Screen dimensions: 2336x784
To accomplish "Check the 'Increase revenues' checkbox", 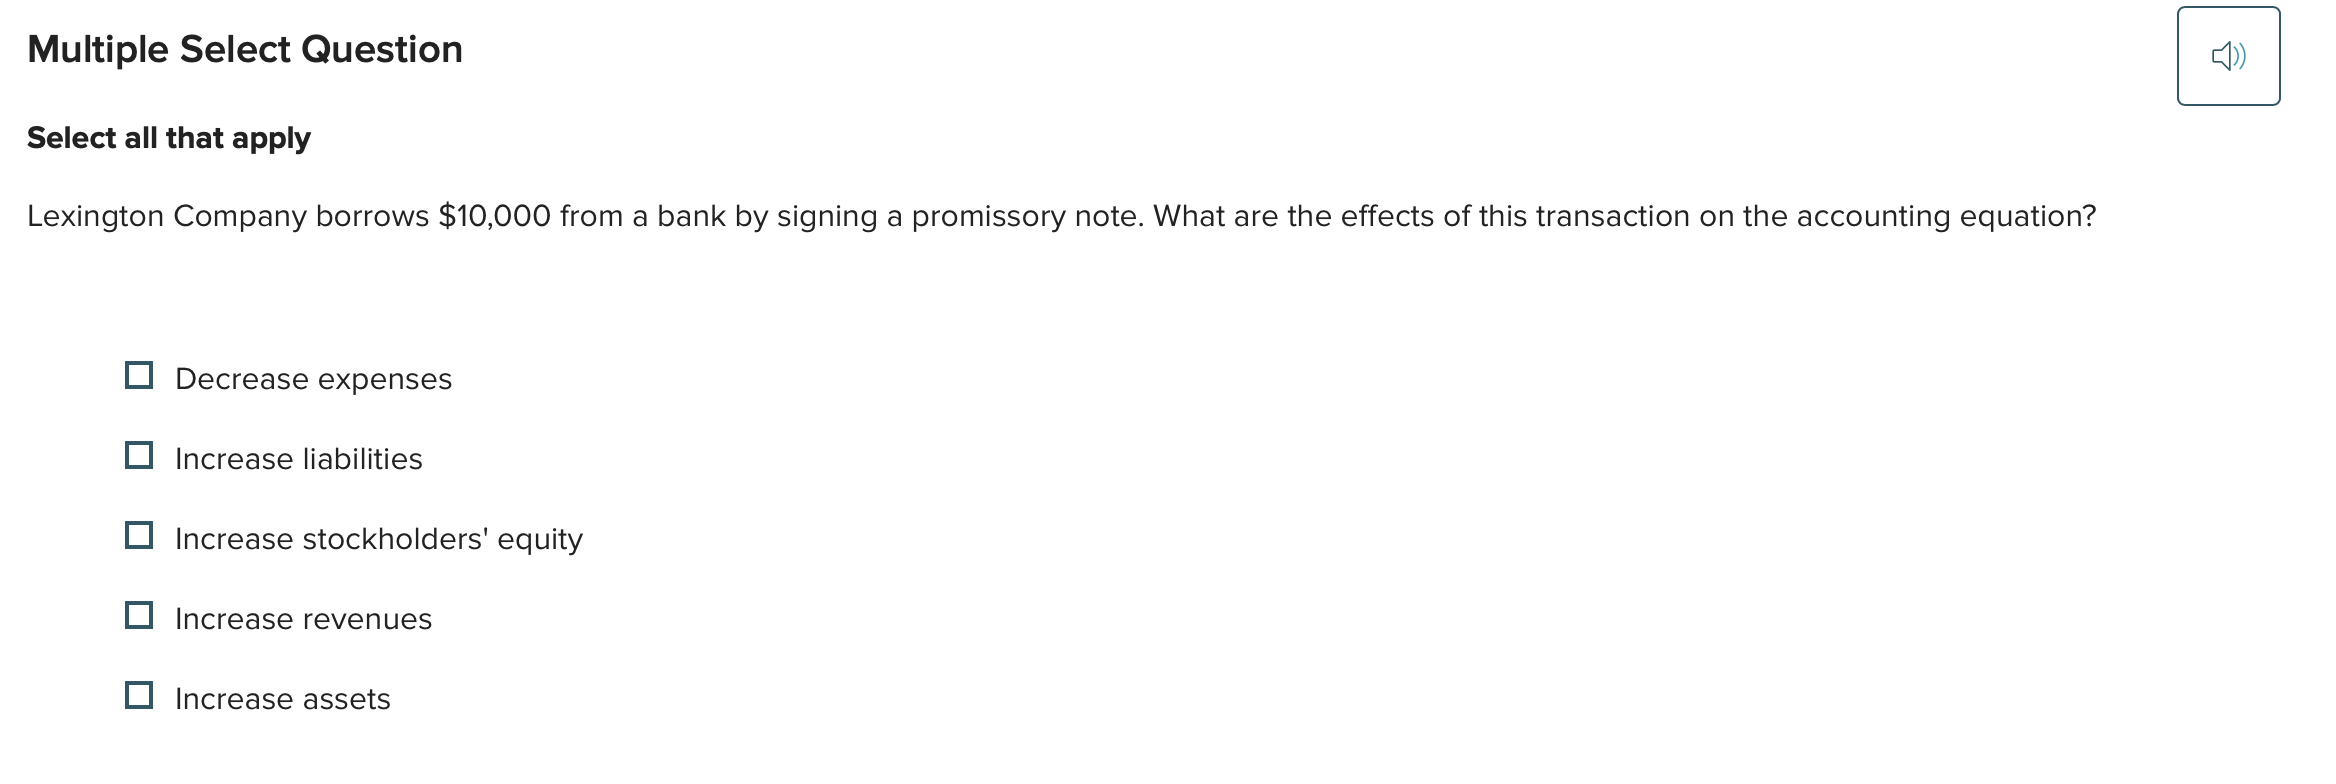I will [139, 615].
